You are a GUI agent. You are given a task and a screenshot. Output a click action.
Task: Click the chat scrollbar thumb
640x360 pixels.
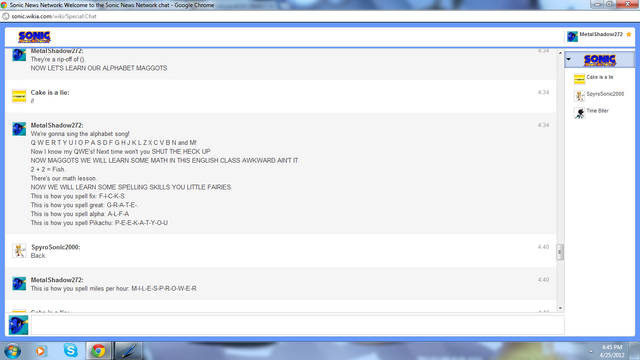pyautogui.click(x=560, y=252)
